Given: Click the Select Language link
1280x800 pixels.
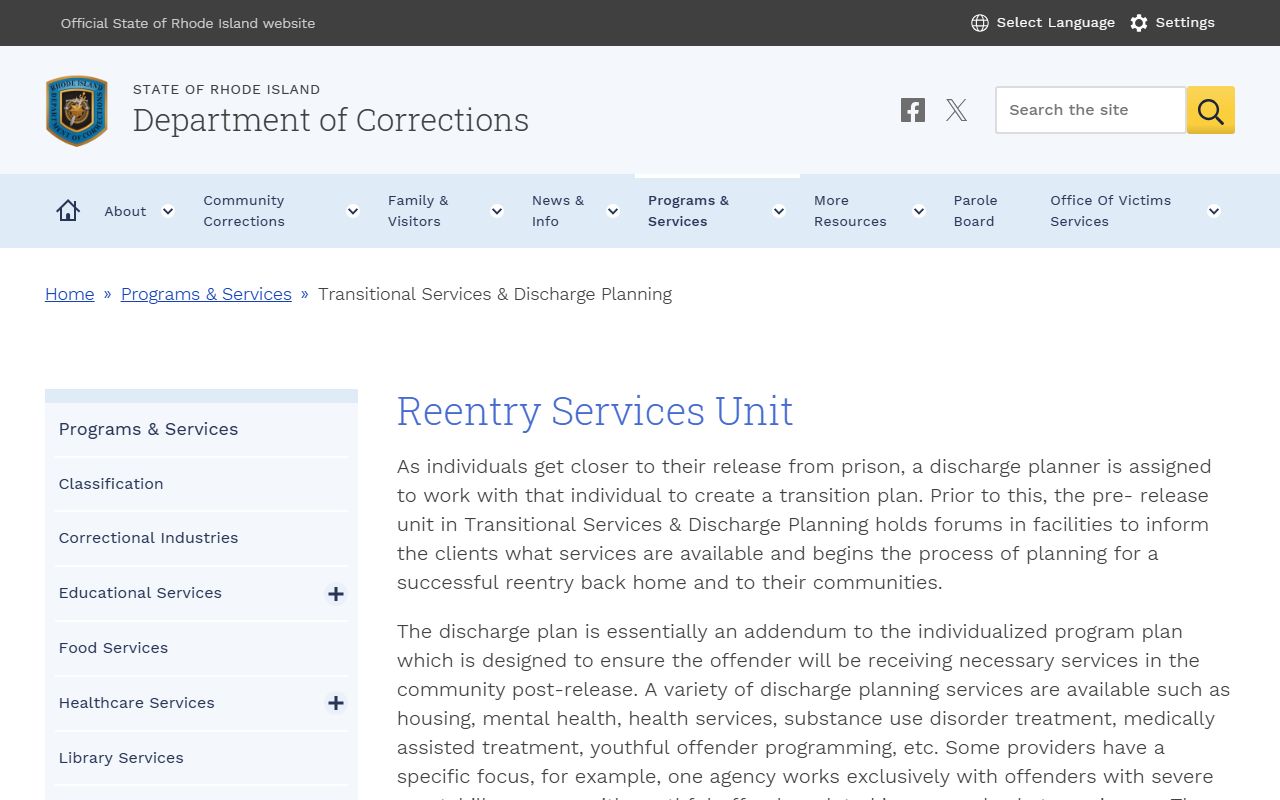Looking at the screenshot, I should click(1055, 23).
